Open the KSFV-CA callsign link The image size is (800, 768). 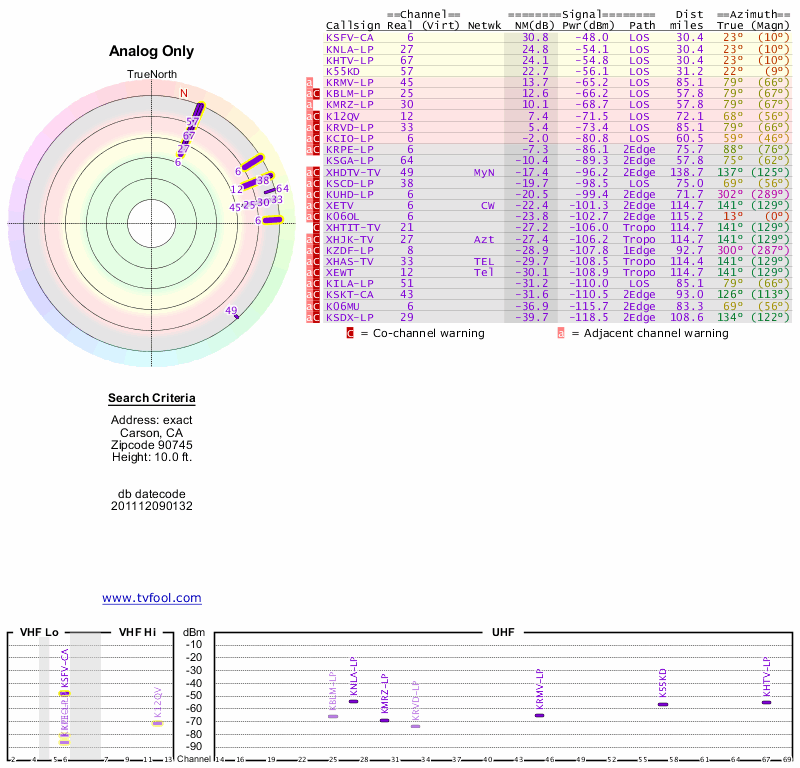point(350,37)
